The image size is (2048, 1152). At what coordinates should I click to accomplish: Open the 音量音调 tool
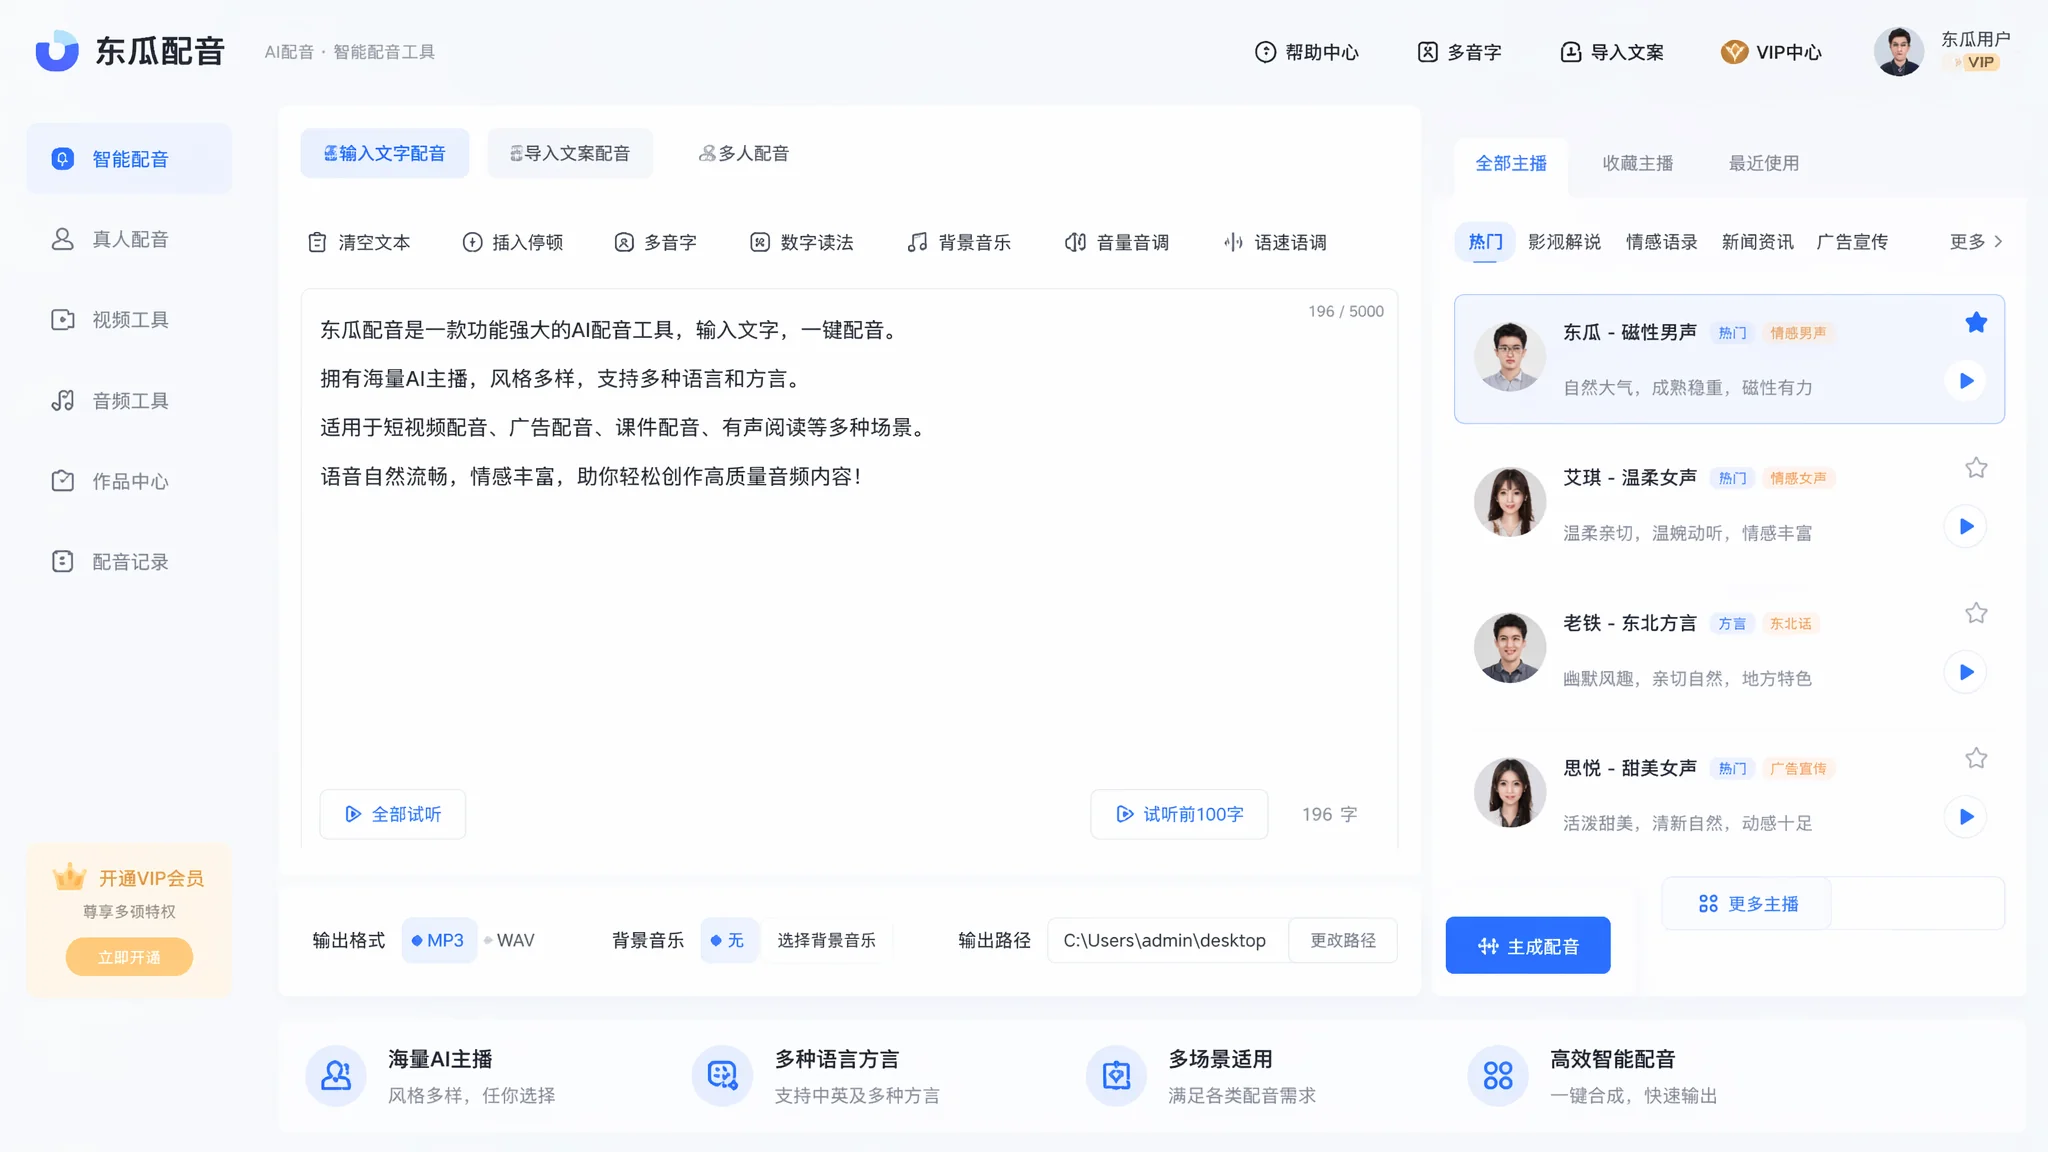pos(1116,242)
